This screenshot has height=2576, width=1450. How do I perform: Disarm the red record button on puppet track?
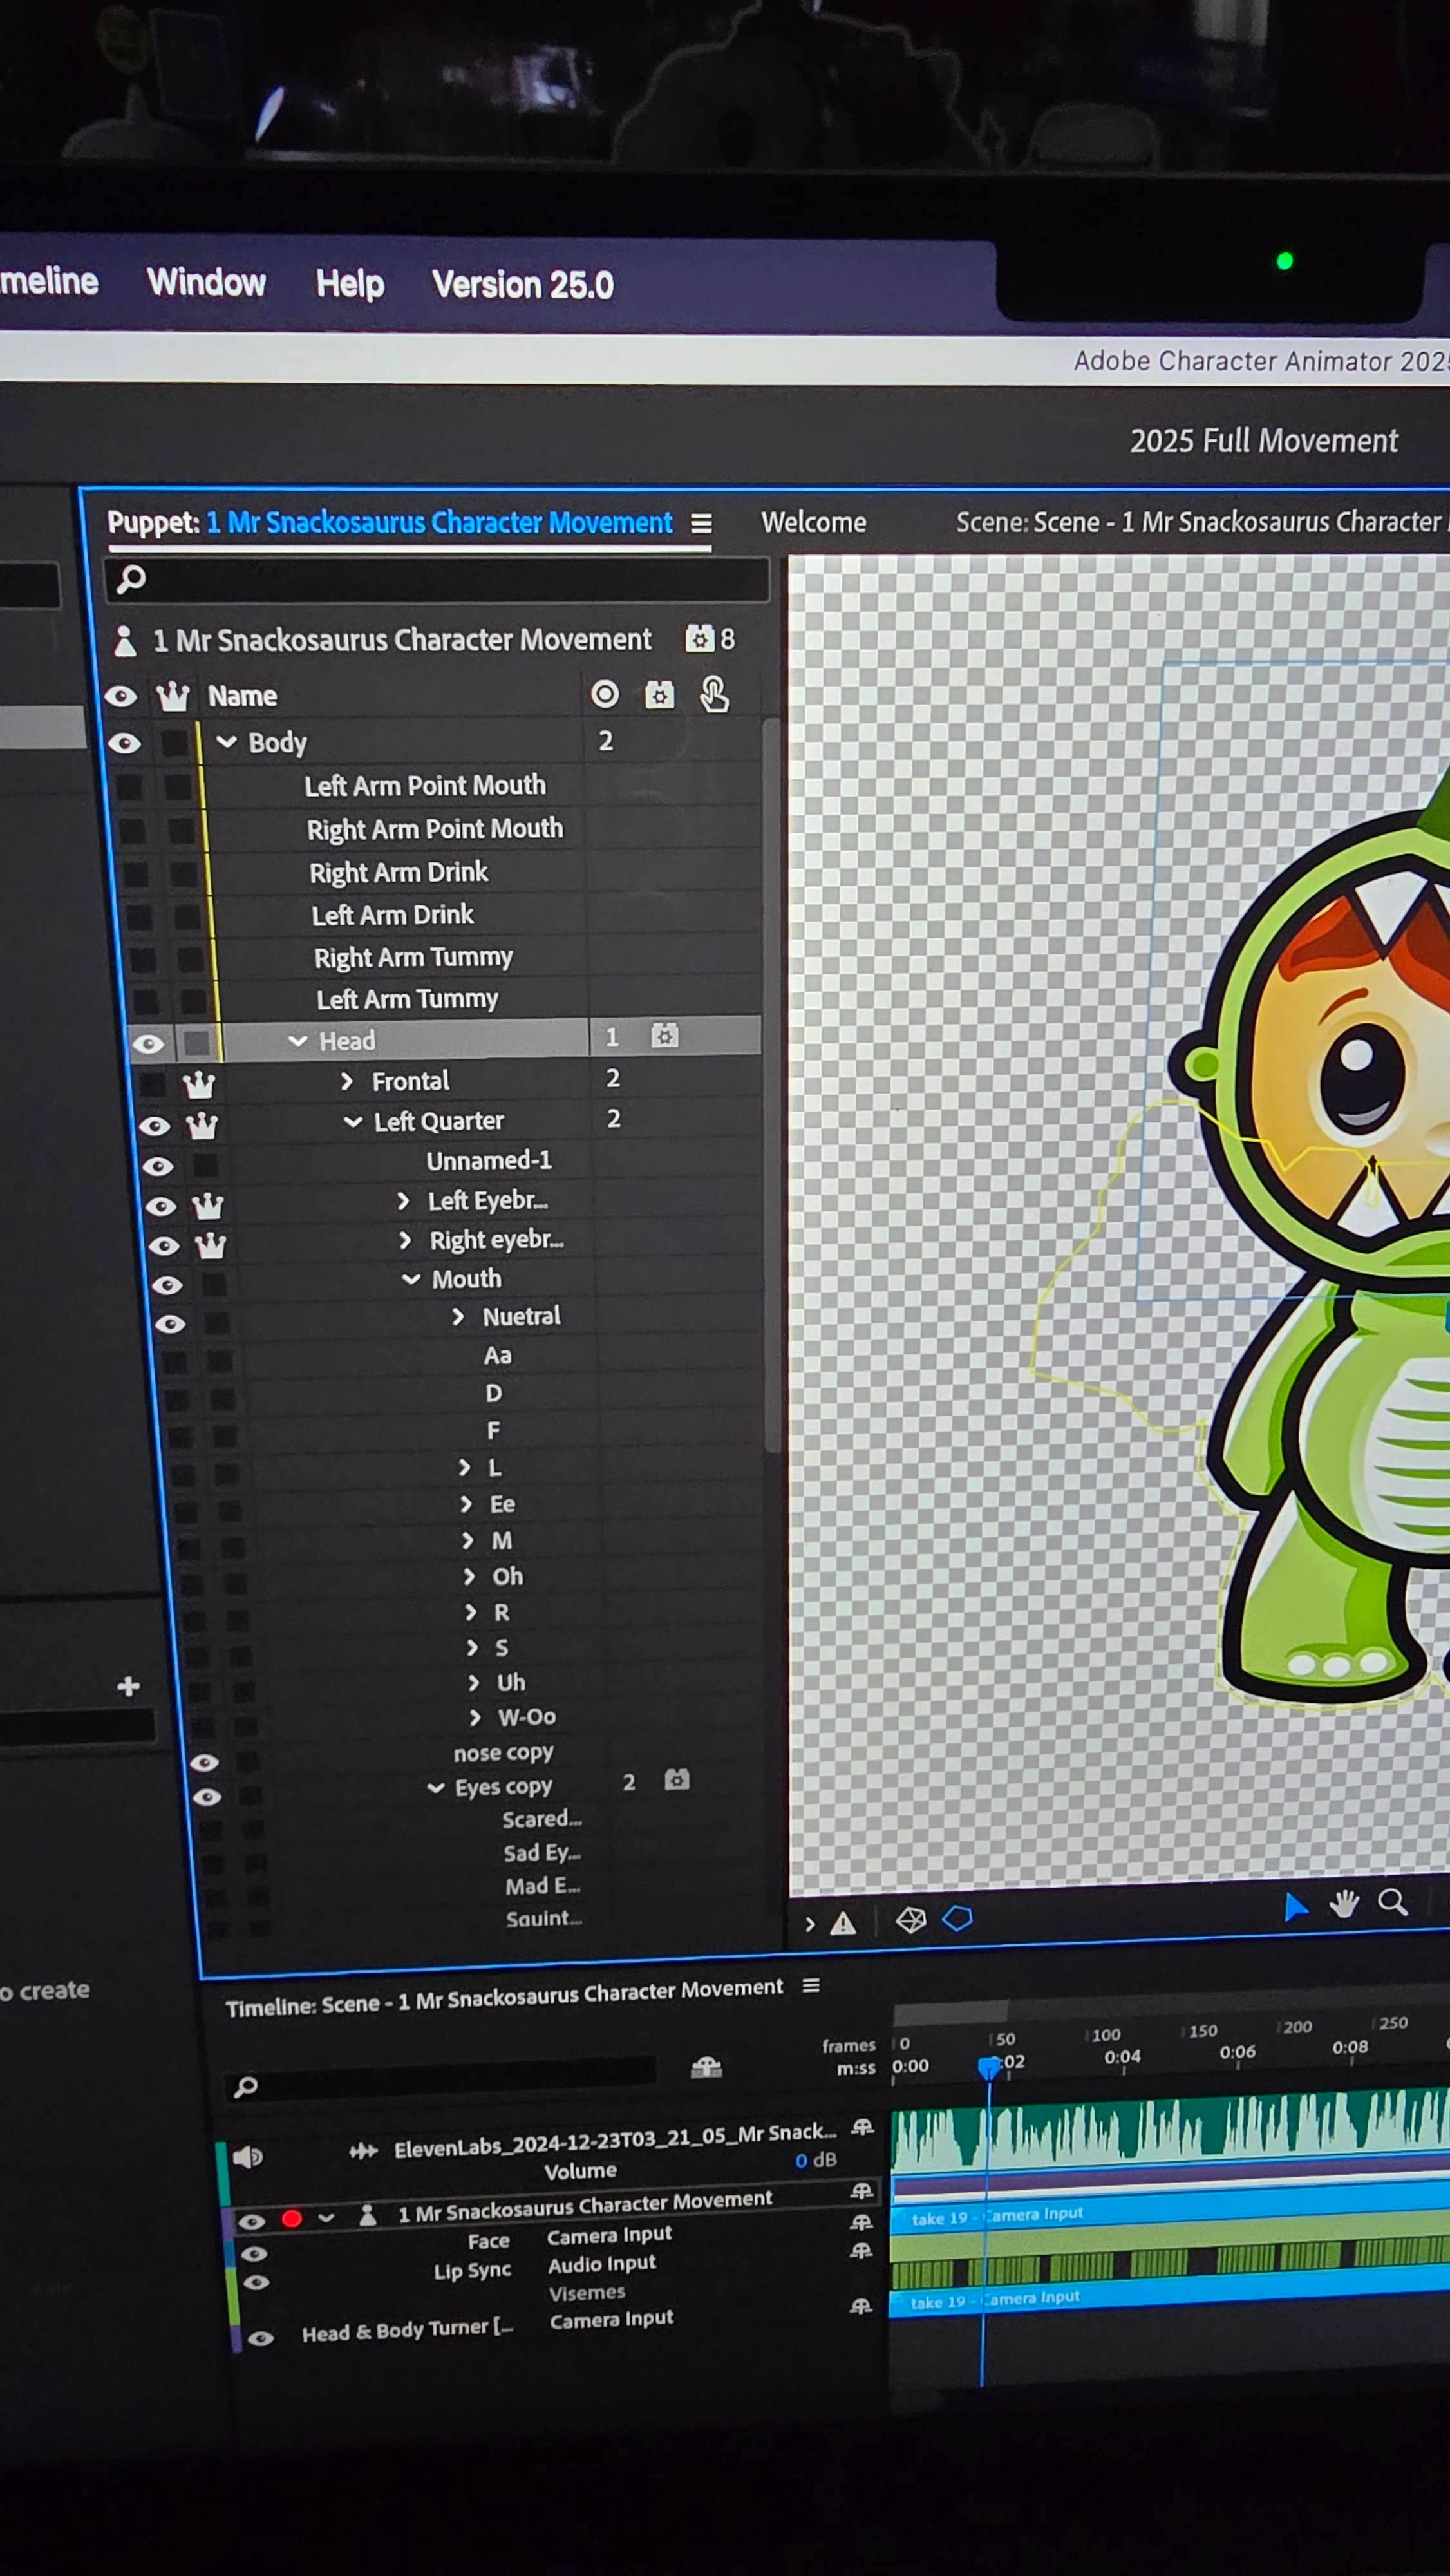292,2219
